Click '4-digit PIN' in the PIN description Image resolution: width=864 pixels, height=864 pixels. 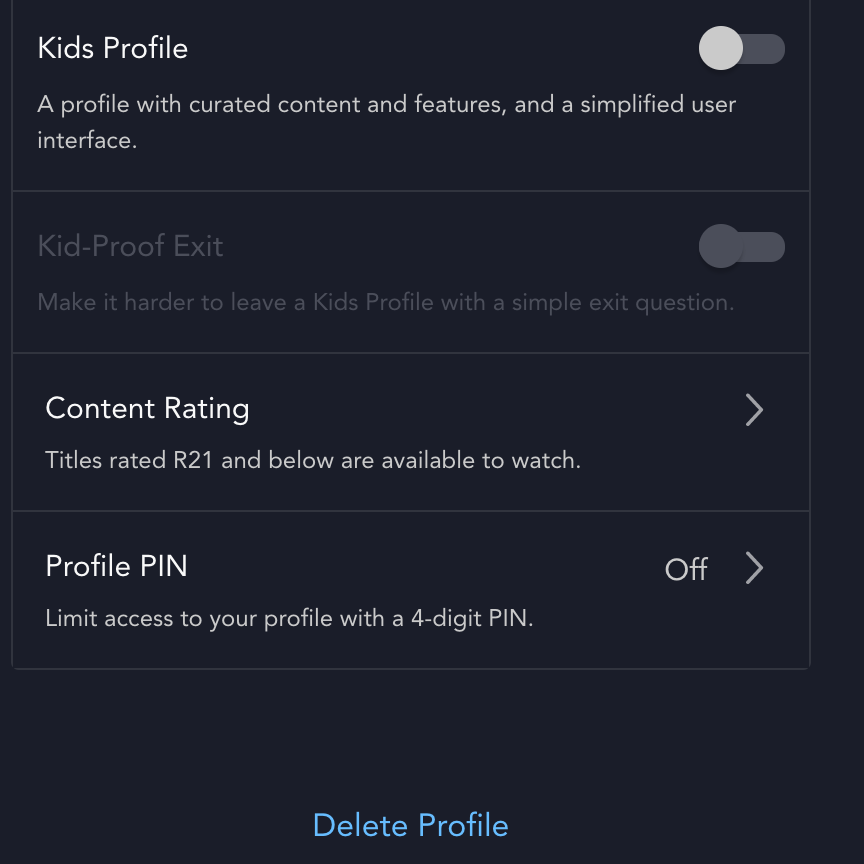coord(471,619)
